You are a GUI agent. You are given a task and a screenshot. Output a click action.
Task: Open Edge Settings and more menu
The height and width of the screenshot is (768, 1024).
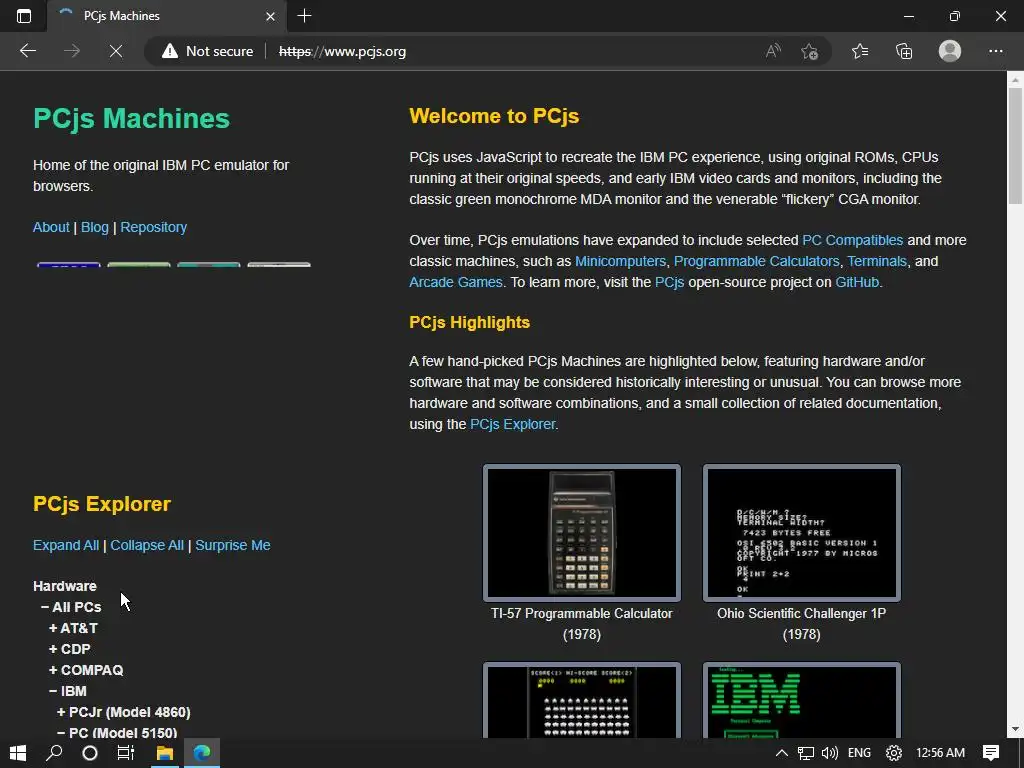(995, 51)
